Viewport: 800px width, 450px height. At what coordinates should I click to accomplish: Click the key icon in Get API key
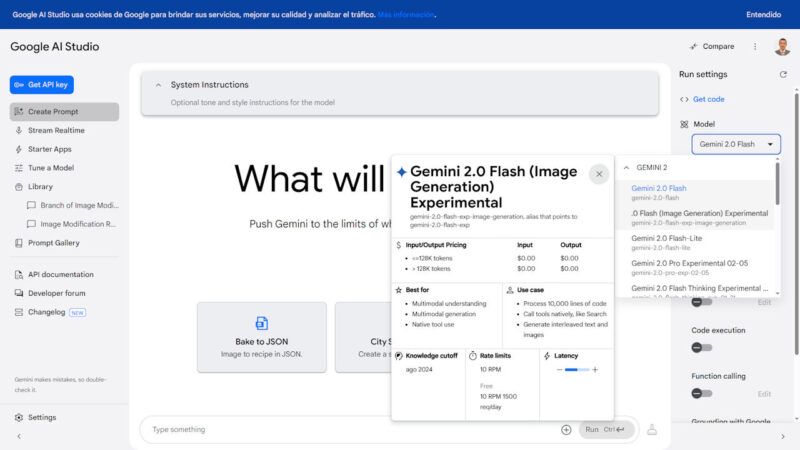coord(19,85)
